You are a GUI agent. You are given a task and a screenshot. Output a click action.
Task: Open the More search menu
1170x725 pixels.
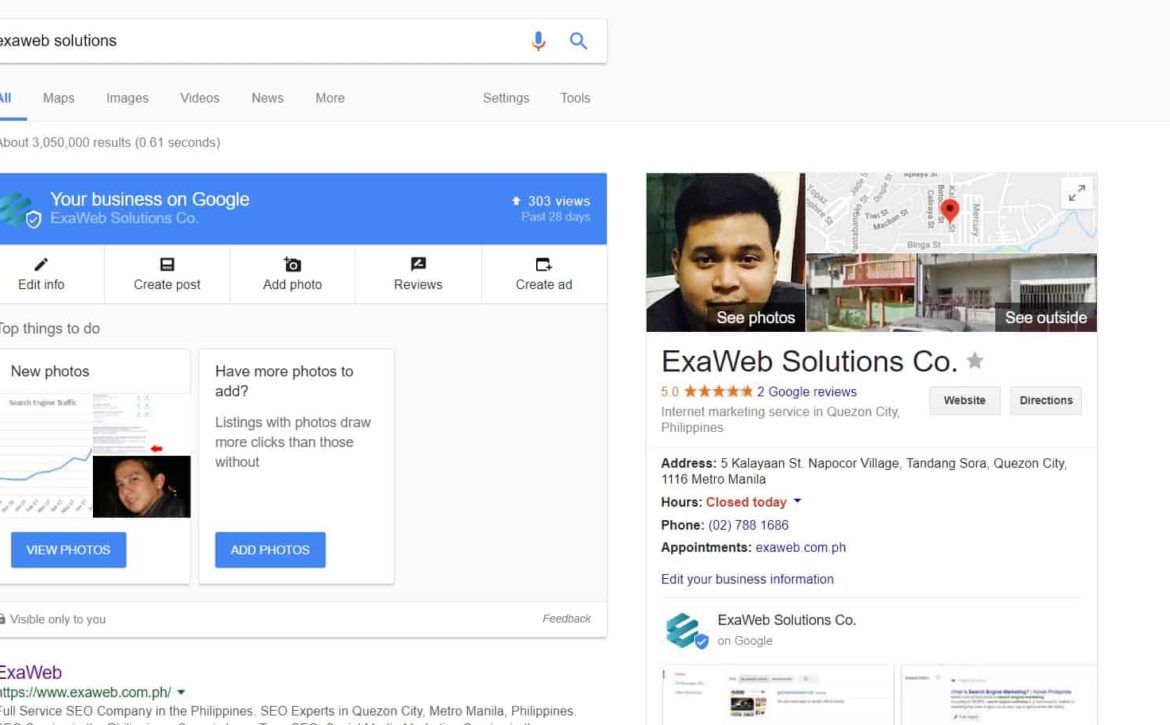tap(330, 98)
